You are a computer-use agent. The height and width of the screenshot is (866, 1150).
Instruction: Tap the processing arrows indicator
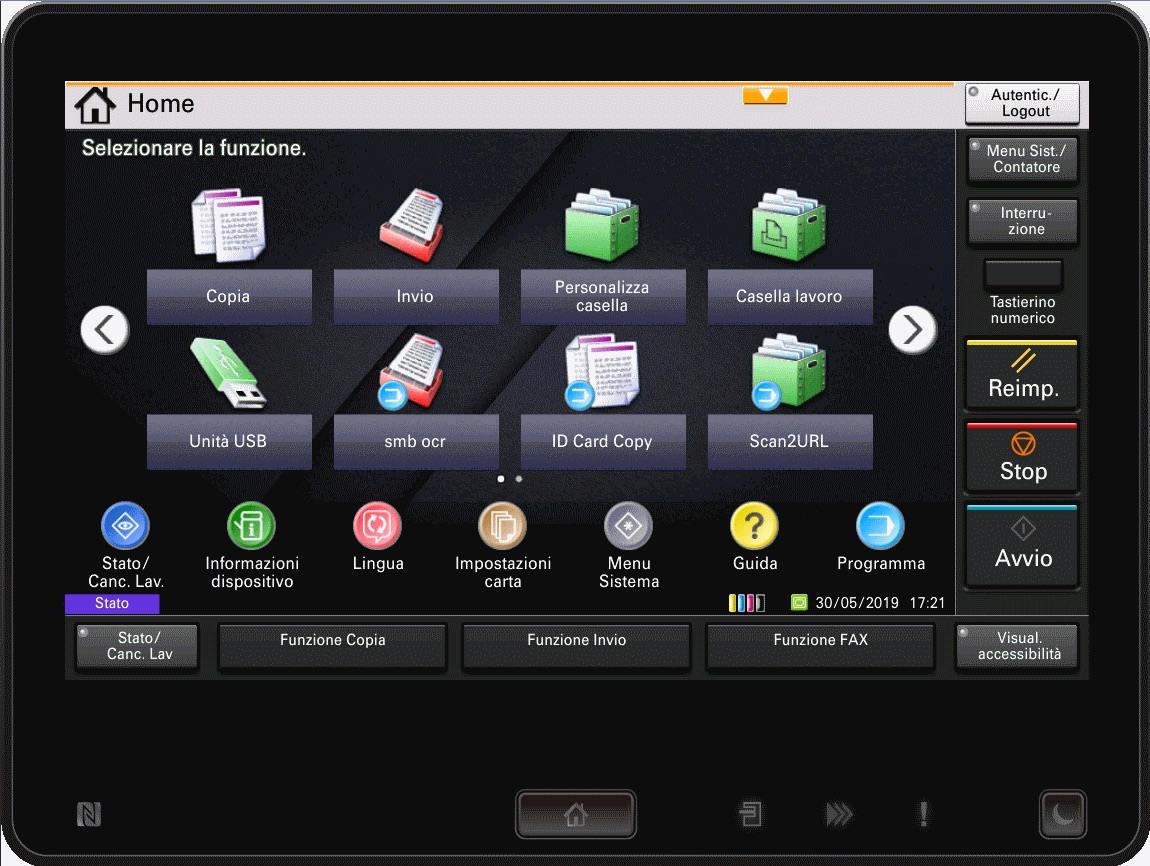[839, 814]
